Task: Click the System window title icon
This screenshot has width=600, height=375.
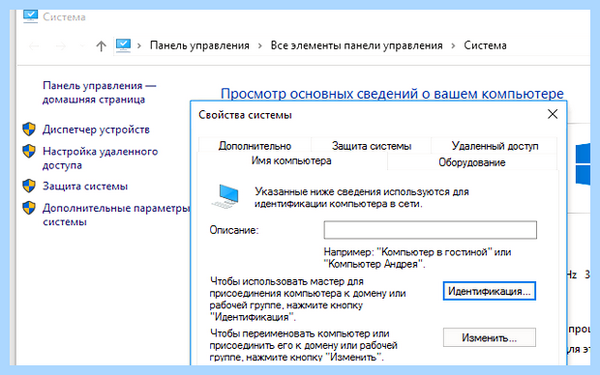Action: pyautogui.click(x=30, y=16)
